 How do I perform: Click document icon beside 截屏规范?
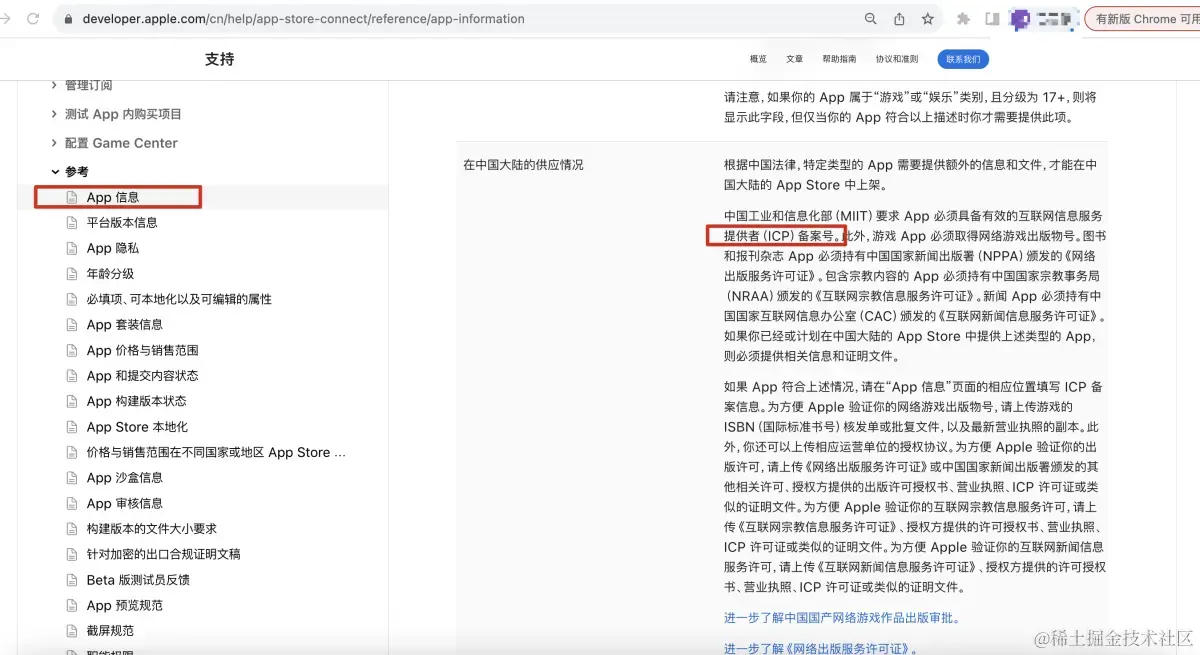pos(71,631)
